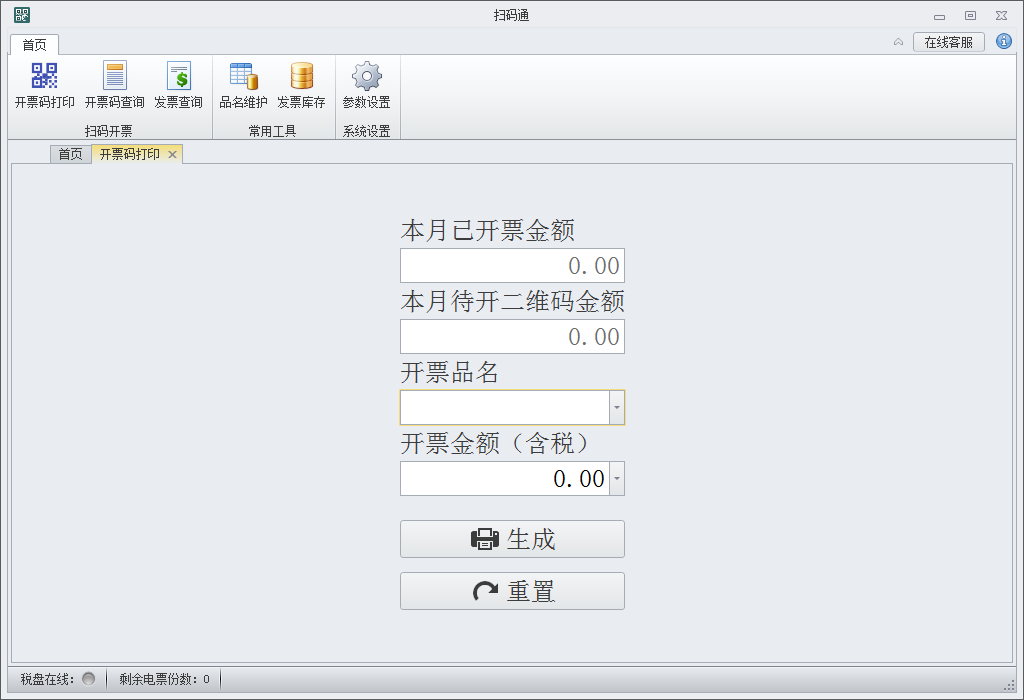Click the 系统设置 group label
Image resolution: width=1024 pixels, height=700 pixels.
pos(366,131)
